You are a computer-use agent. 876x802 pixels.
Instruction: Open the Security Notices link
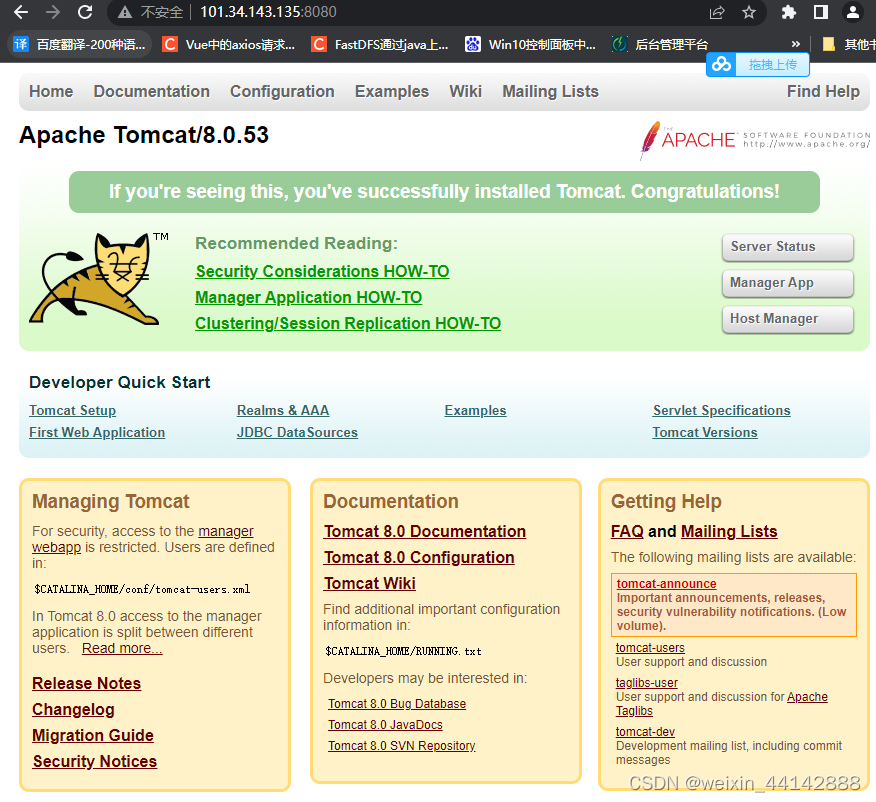click(x=95, y=762)
